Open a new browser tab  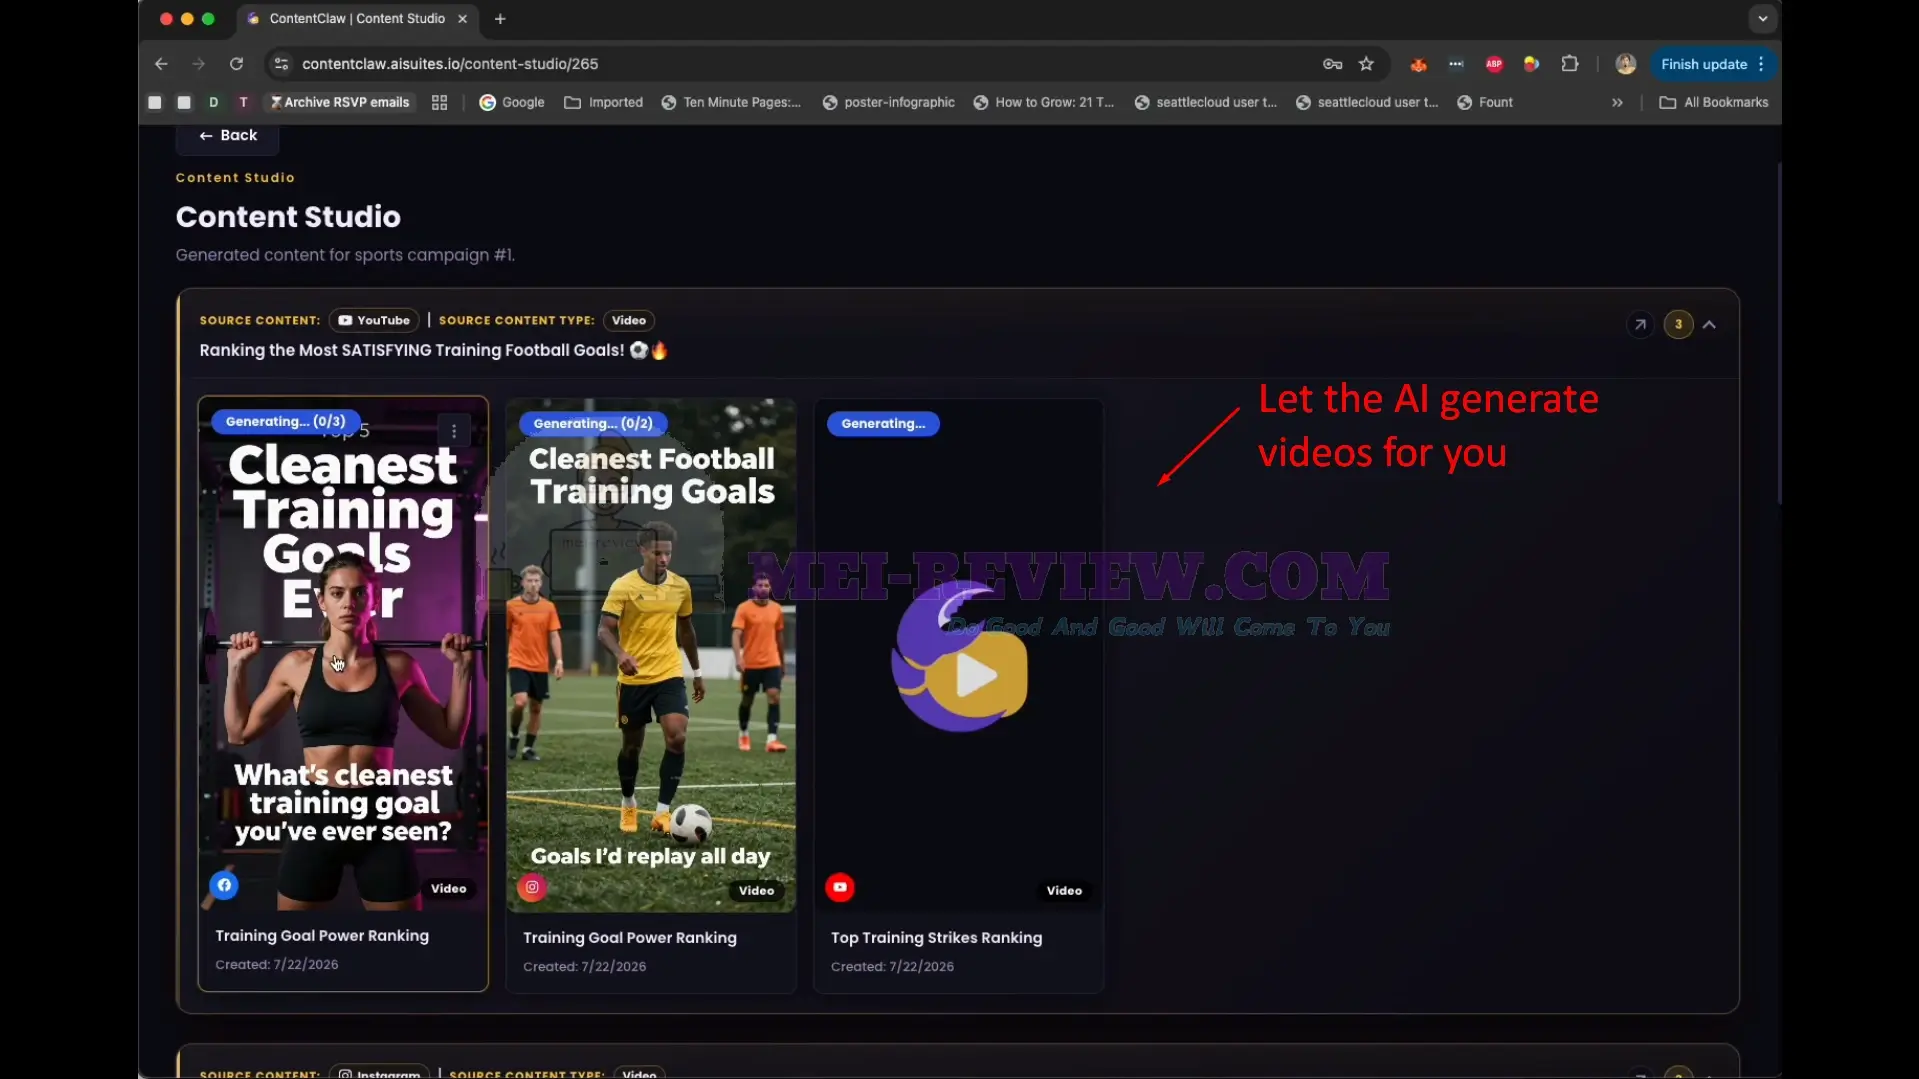(x=500, y=19)
